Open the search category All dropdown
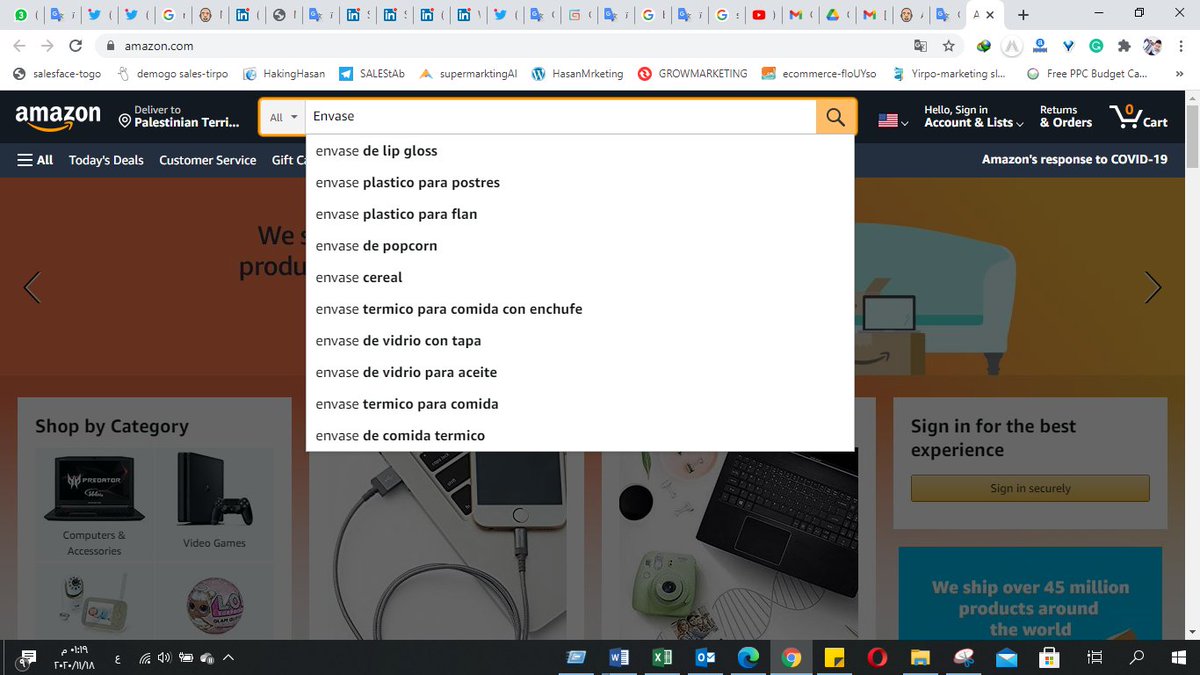The image size is (1200, 675). (283, 117)
